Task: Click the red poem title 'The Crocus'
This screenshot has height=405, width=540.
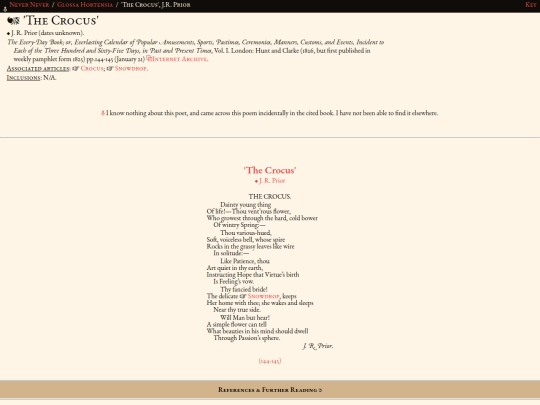Action: click(270, 170)
